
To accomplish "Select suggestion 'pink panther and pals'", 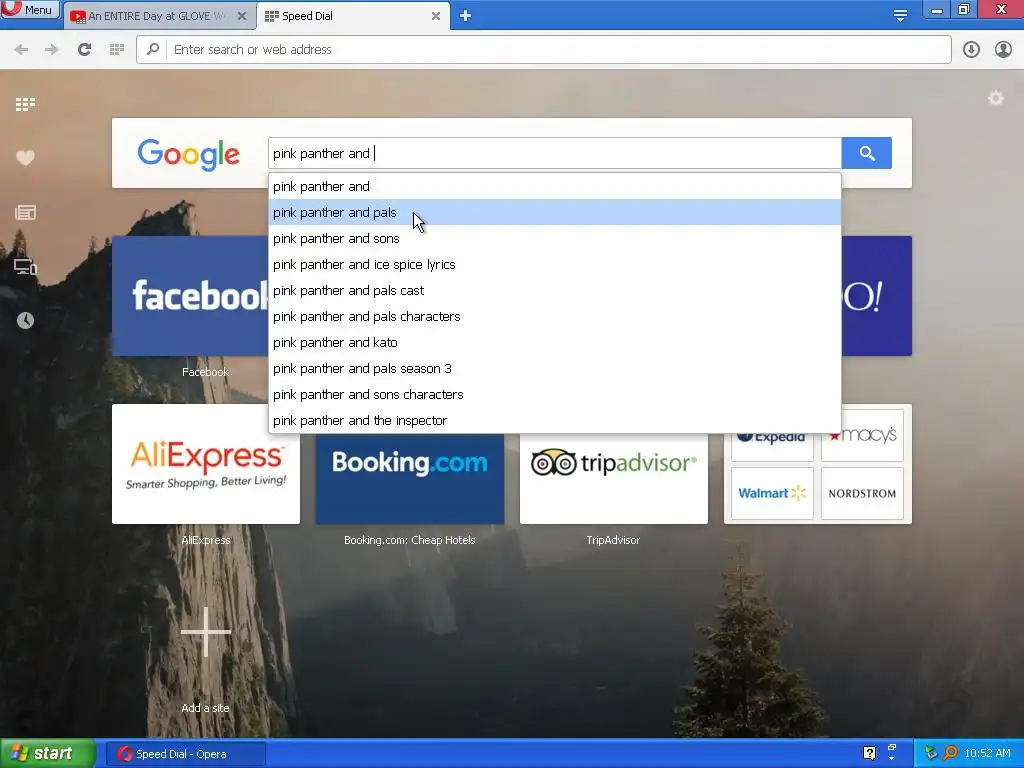I will click(x=554, y=212).
